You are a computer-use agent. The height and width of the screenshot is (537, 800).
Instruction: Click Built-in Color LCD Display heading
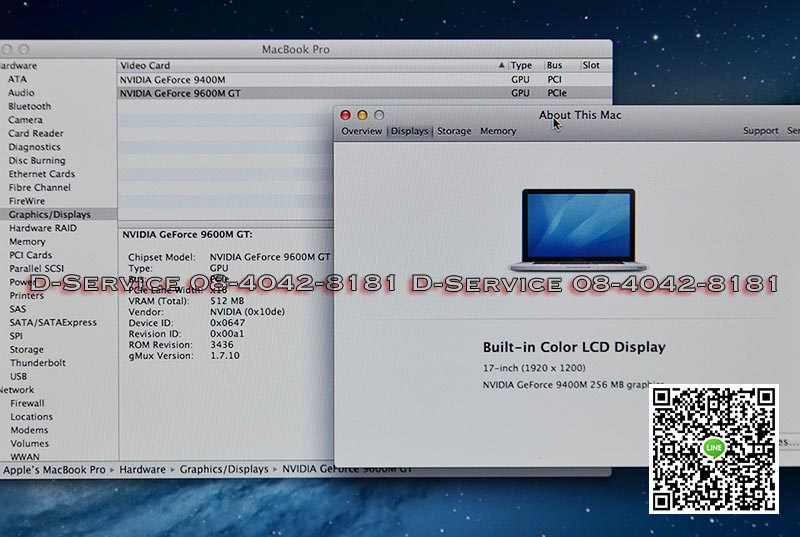tap(574, 347)
